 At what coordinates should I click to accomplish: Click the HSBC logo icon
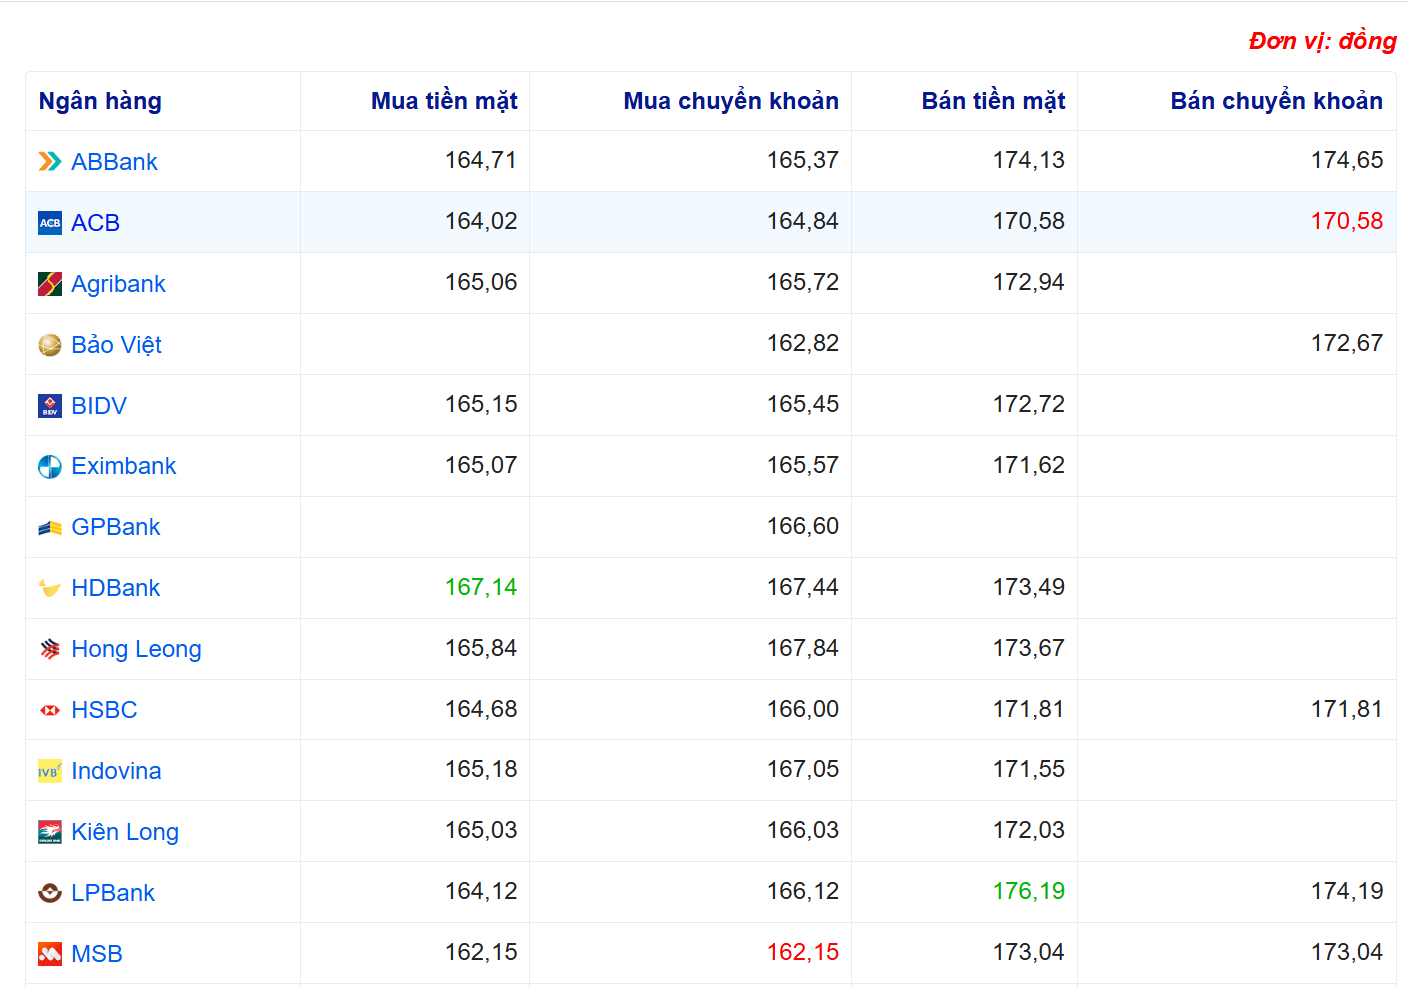tap(50, 710)
